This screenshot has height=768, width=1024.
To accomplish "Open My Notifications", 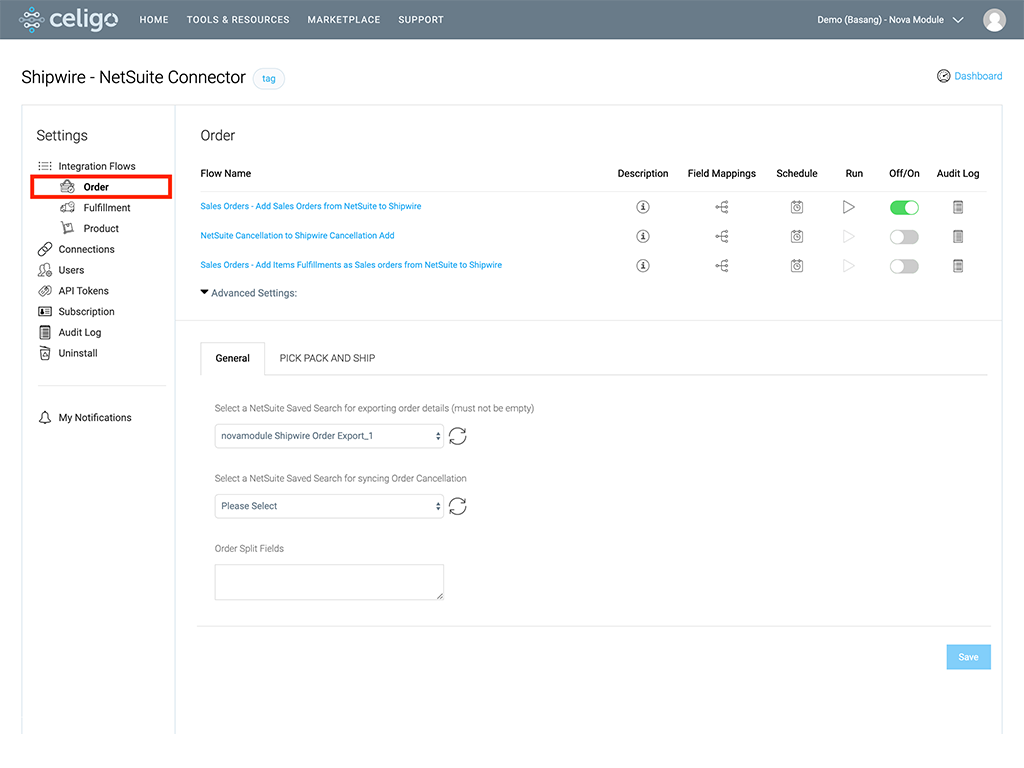I will pos(85,417).
